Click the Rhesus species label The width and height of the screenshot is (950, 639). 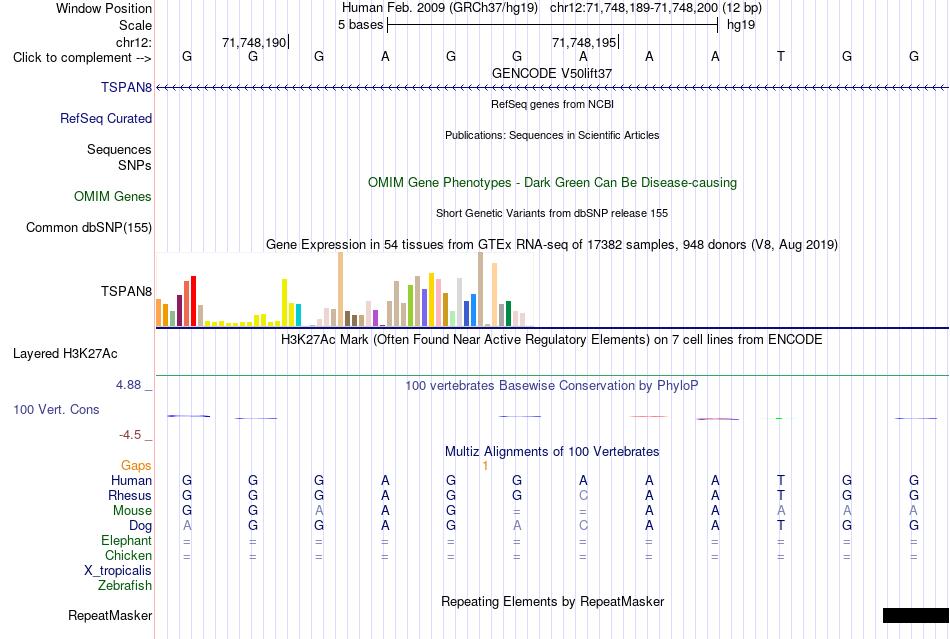(x=130, y=495)
